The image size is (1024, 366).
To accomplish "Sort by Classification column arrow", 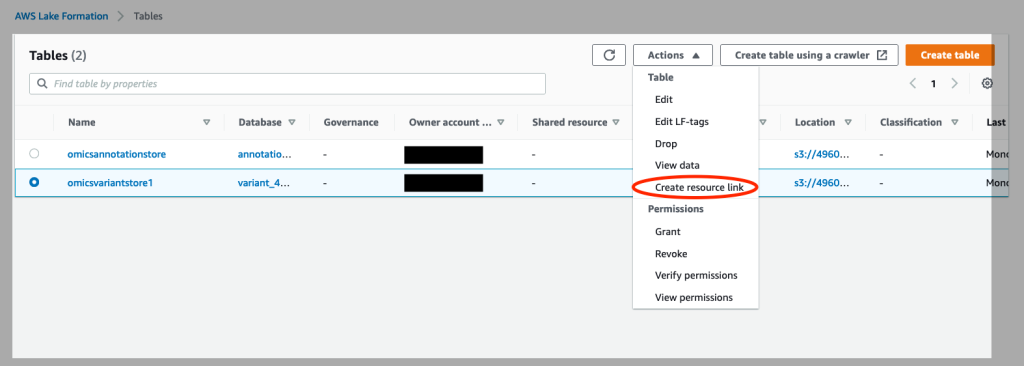I will tap(955, 122).
